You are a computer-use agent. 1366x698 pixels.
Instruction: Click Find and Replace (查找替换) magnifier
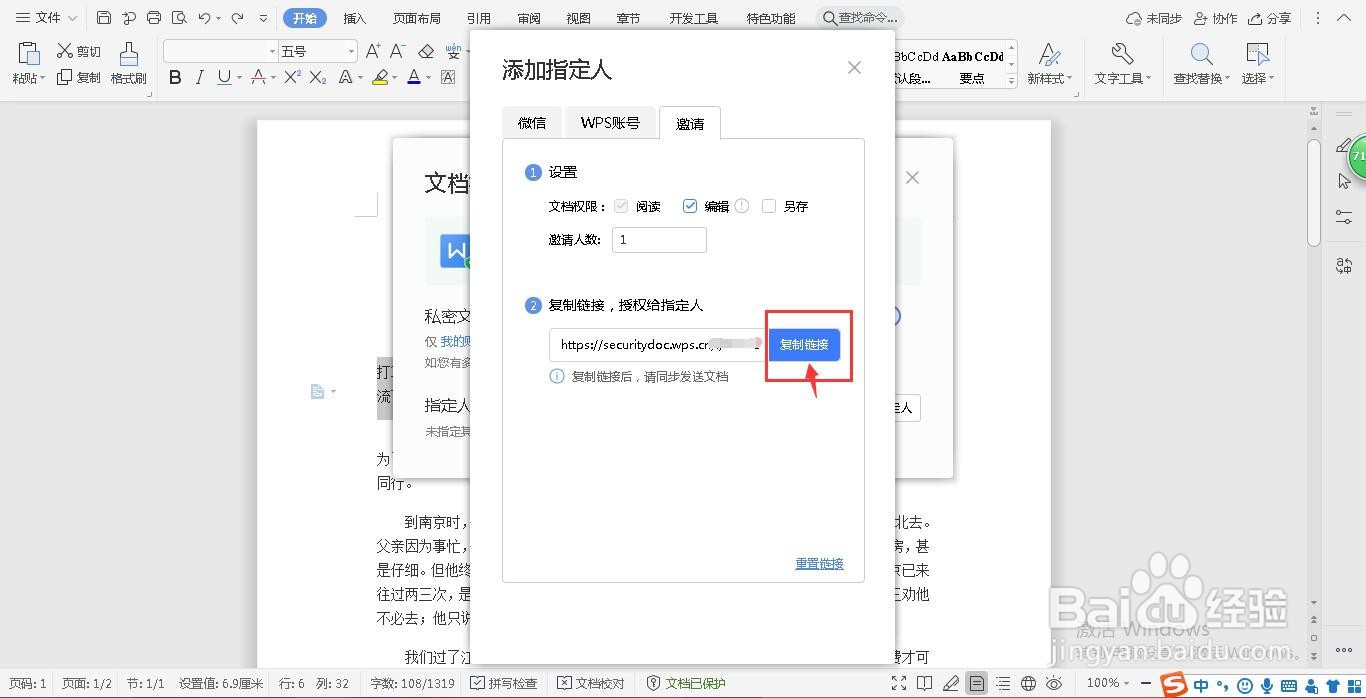tap(1201, 54)
